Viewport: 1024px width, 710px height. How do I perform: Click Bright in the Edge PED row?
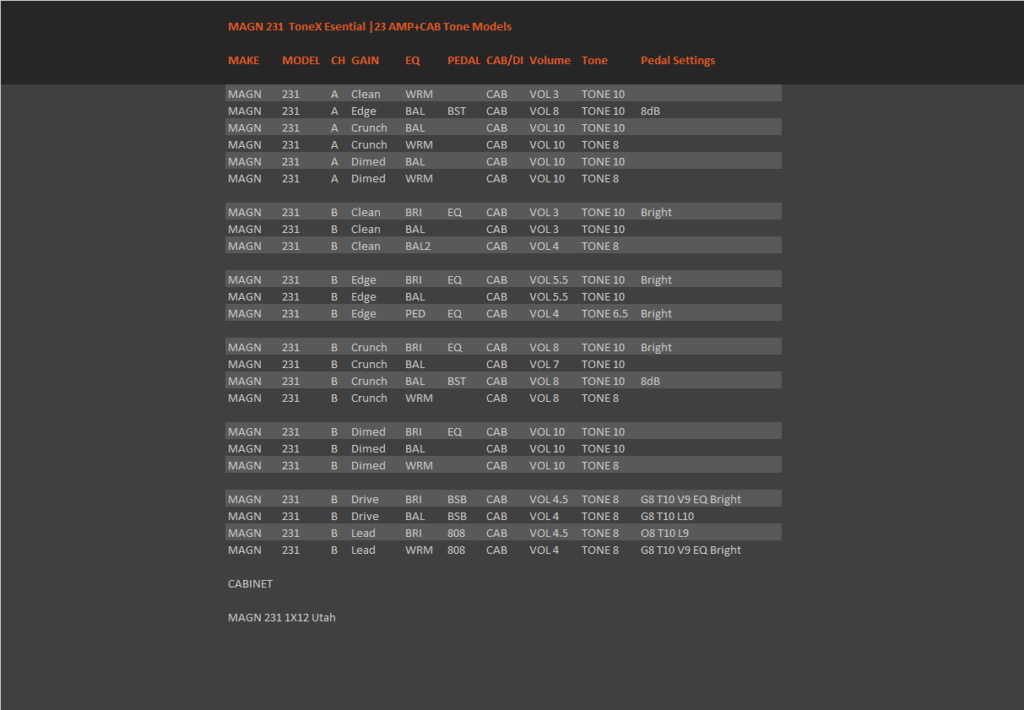[x=656, y=314]
